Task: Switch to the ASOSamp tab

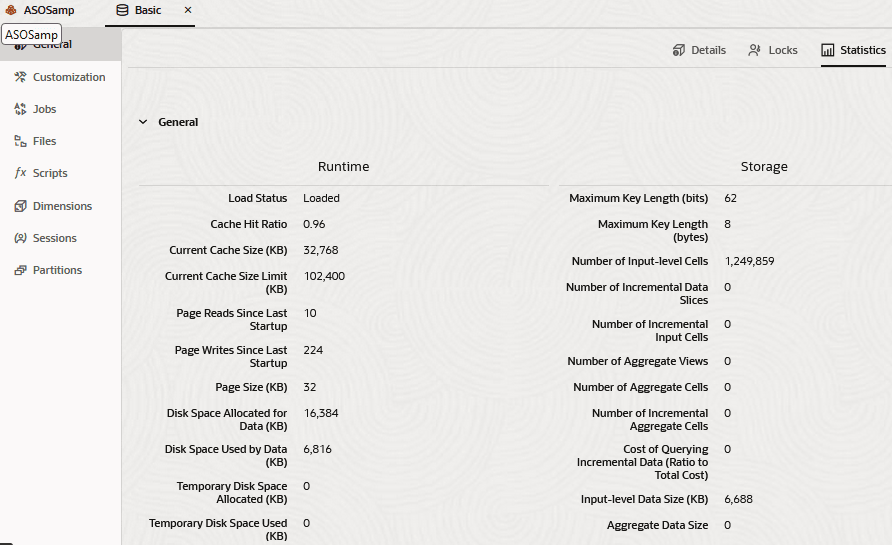Action: 40,10
